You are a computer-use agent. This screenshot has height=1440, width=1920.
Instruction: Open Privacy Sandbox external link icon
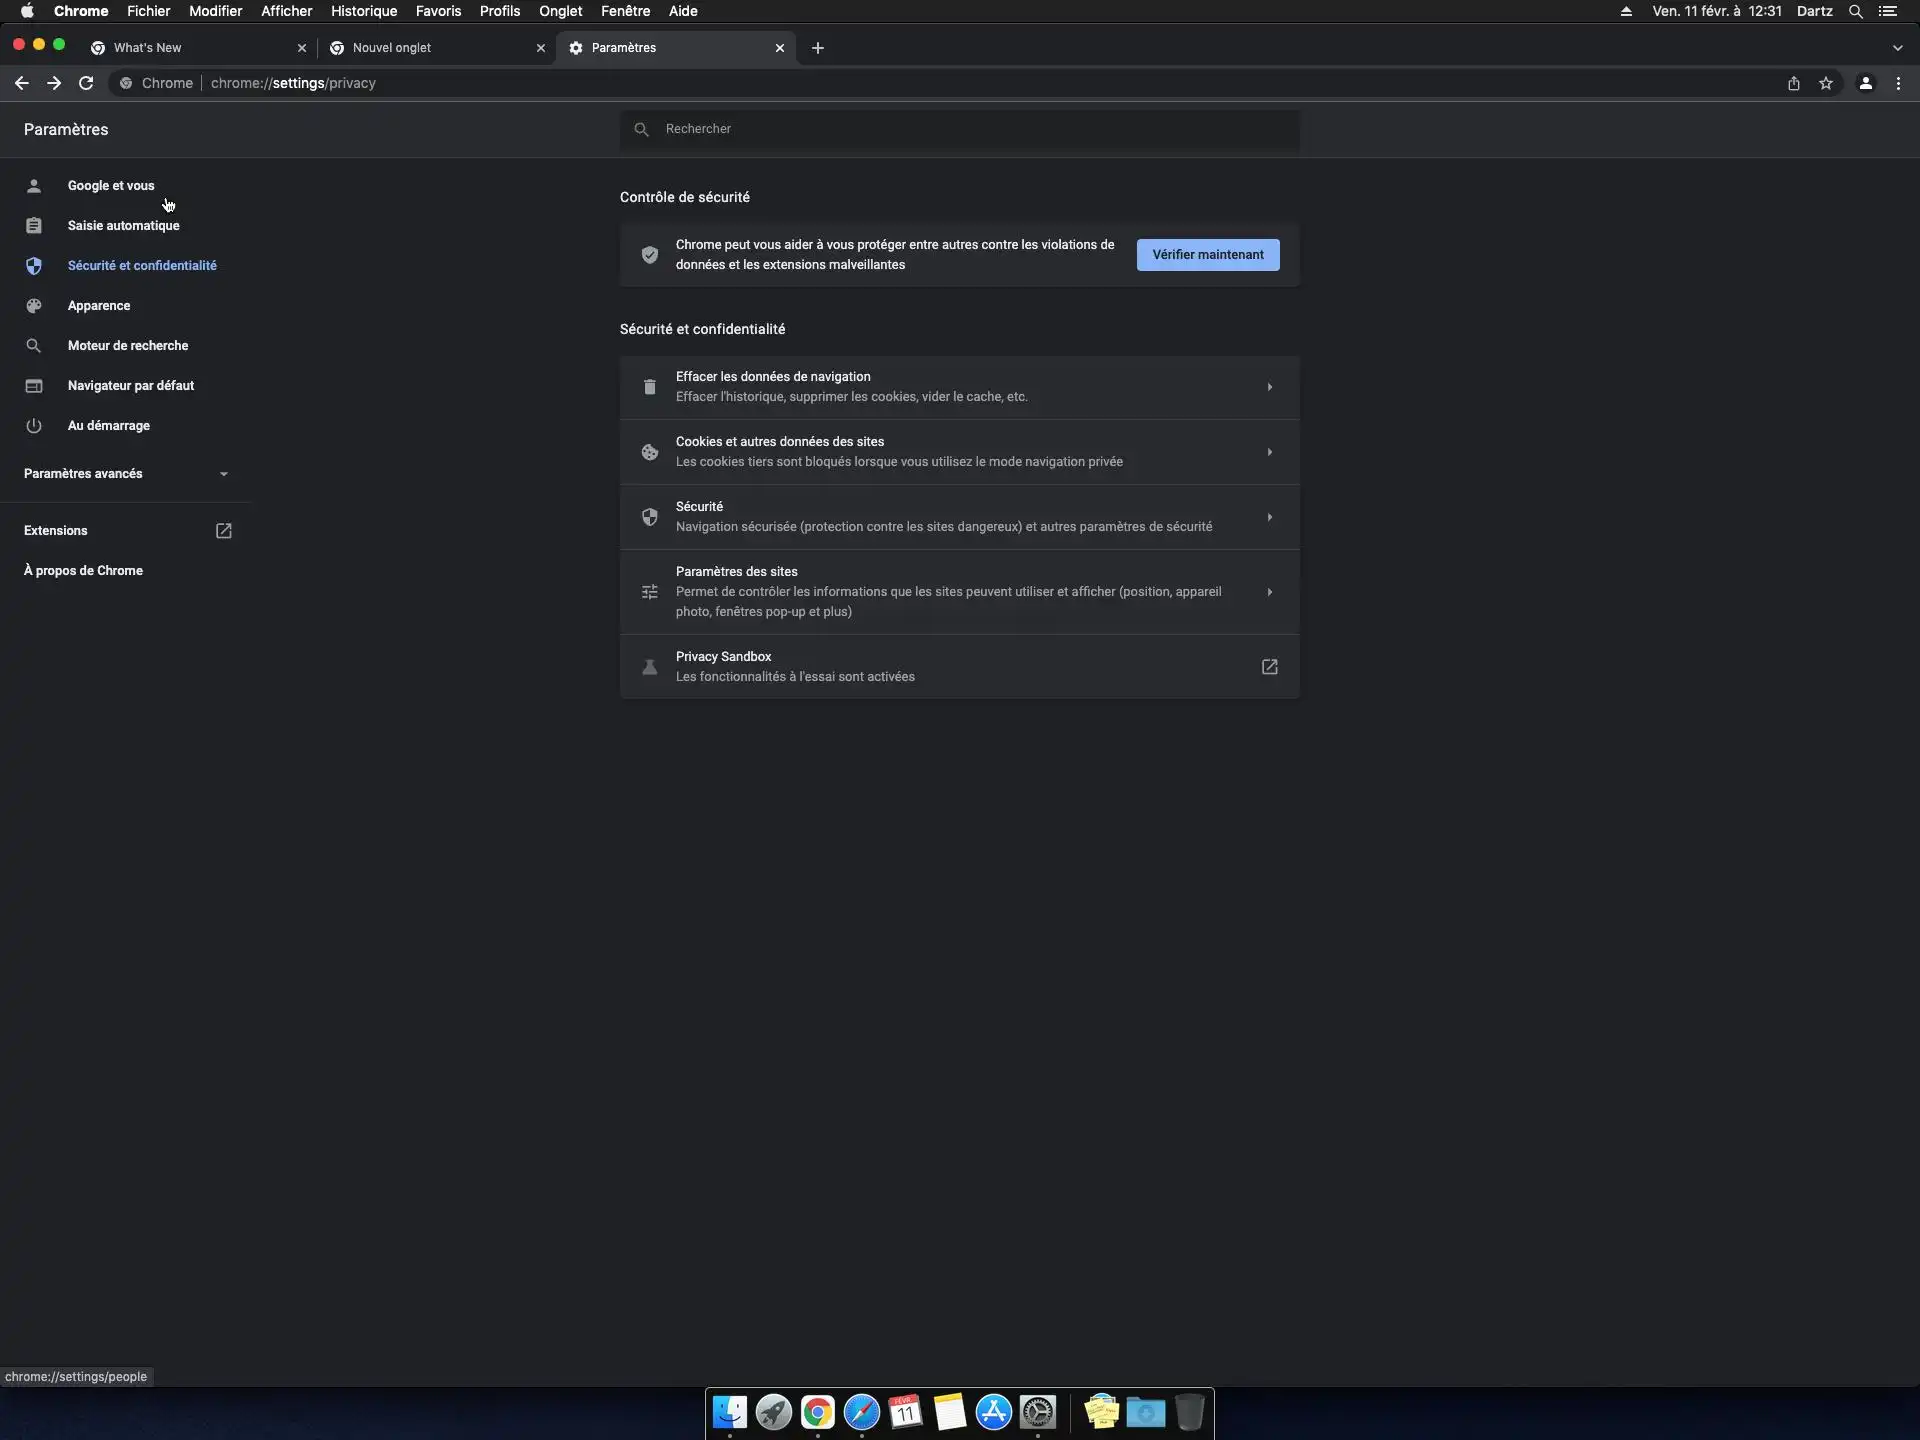(1269, 666)
